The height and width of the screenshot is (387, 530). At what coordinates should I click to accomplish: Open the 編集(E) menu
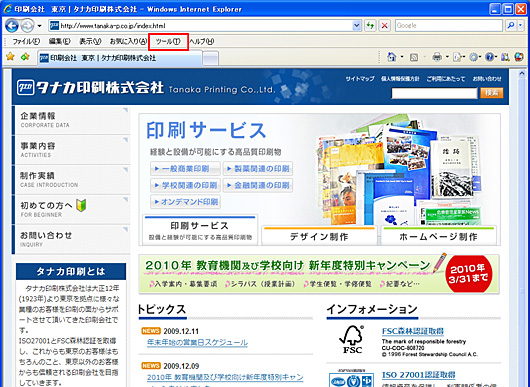(59, 42)
